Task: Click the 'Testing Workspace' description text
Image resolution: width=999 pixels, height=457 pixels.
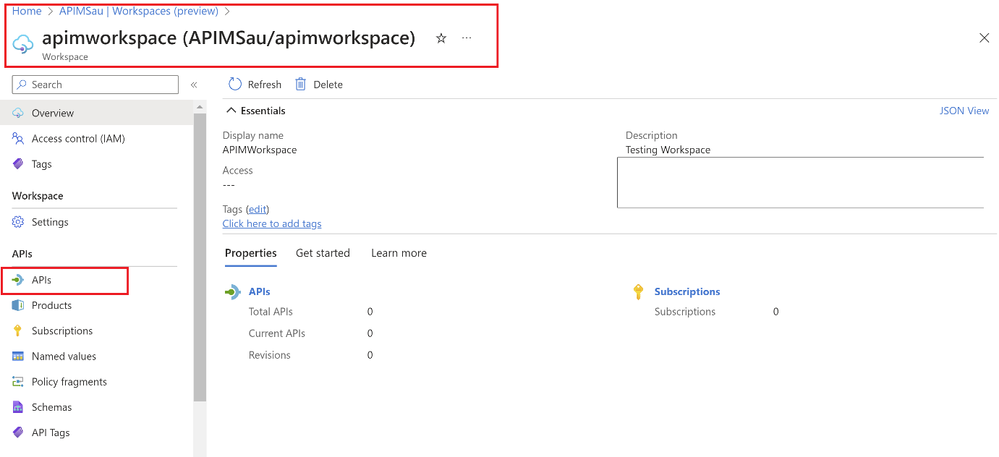Action: click(x=668, y=150)
